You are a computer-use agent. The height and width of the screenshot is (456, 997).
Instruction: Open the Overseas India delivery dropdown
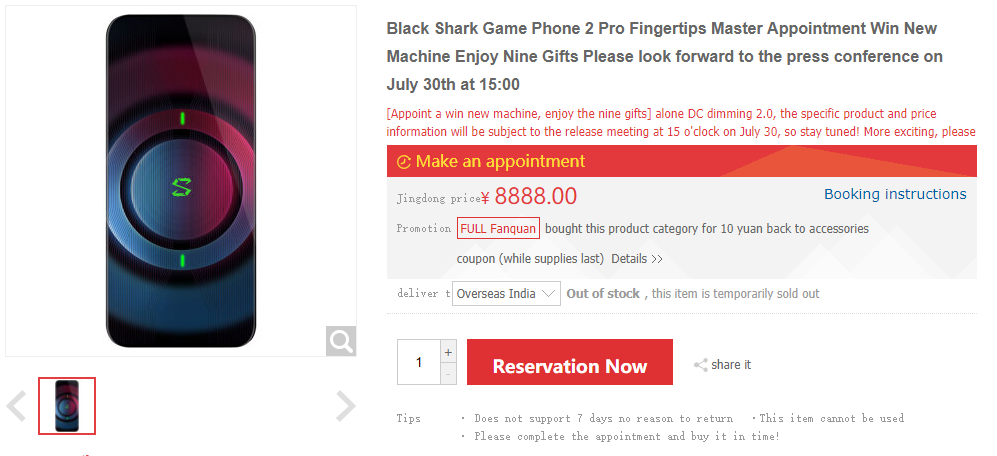coord(506,294)
